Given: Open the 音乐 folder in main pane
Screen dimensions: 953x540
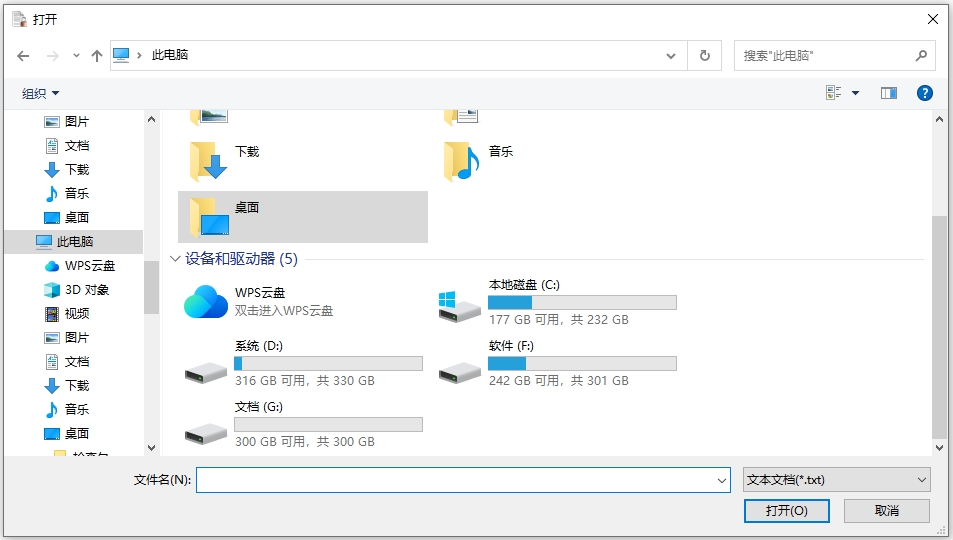Looking at the screenshot, I should click(462, 160).
